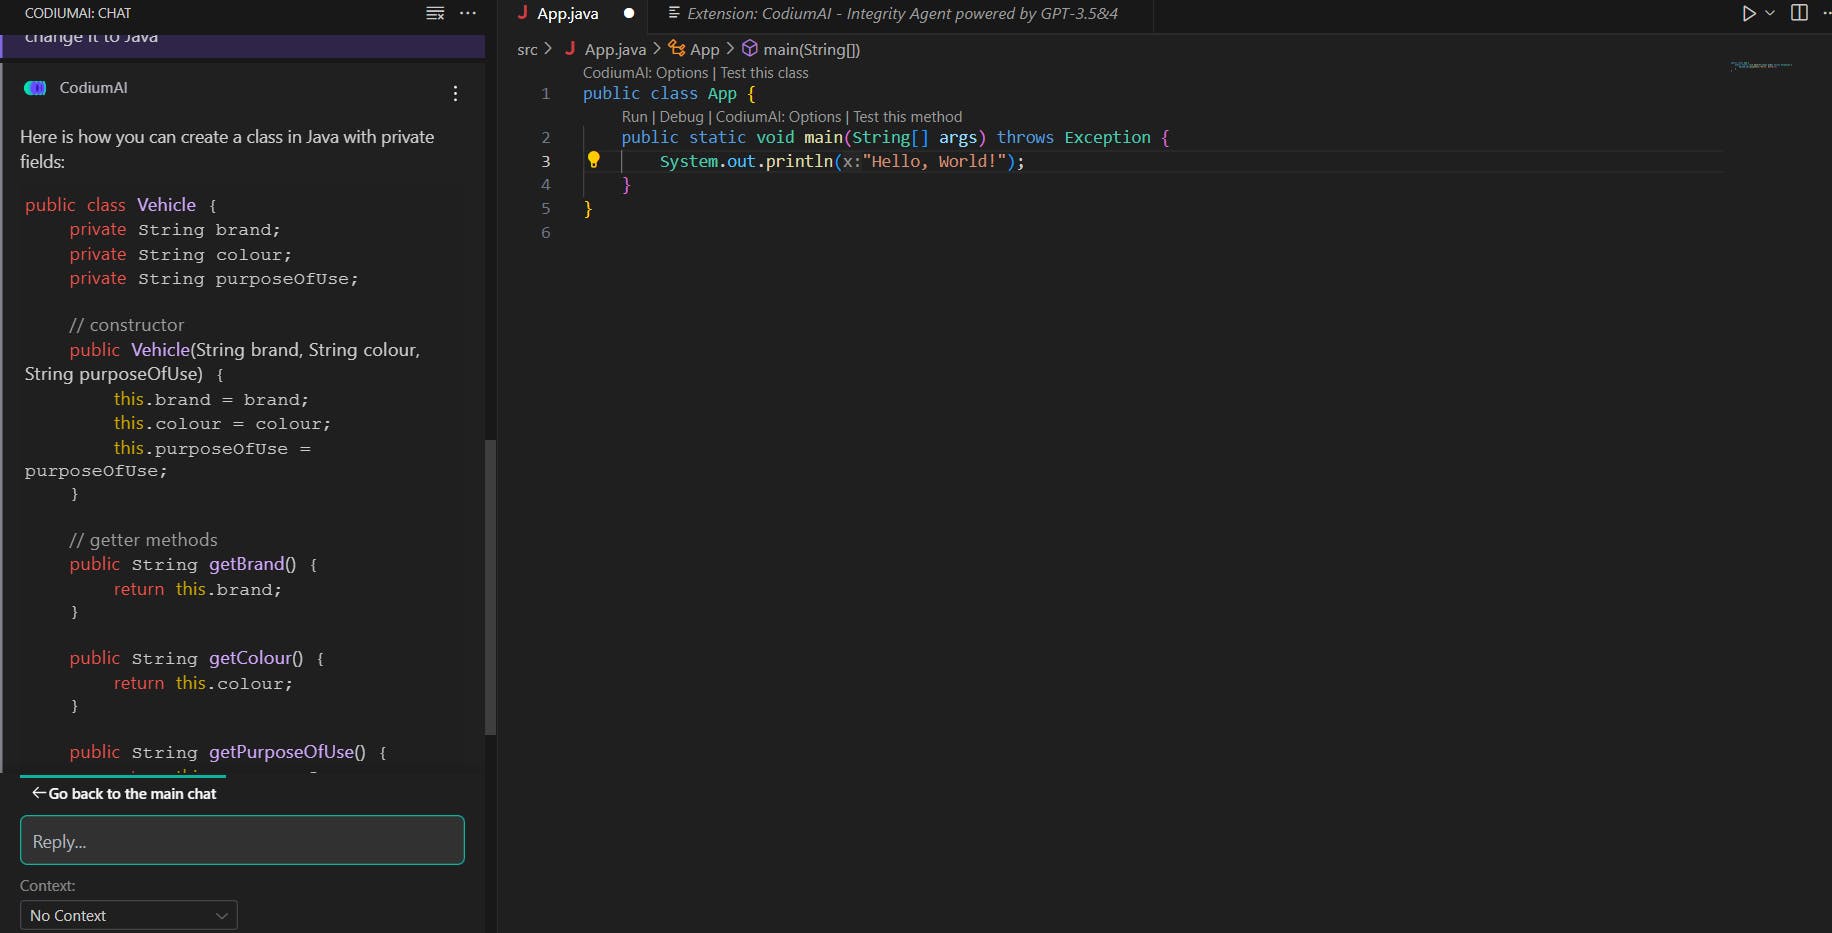Click the chat panel vertical scrollbar
Viewport: 1832px width, 933px height.
490,588
